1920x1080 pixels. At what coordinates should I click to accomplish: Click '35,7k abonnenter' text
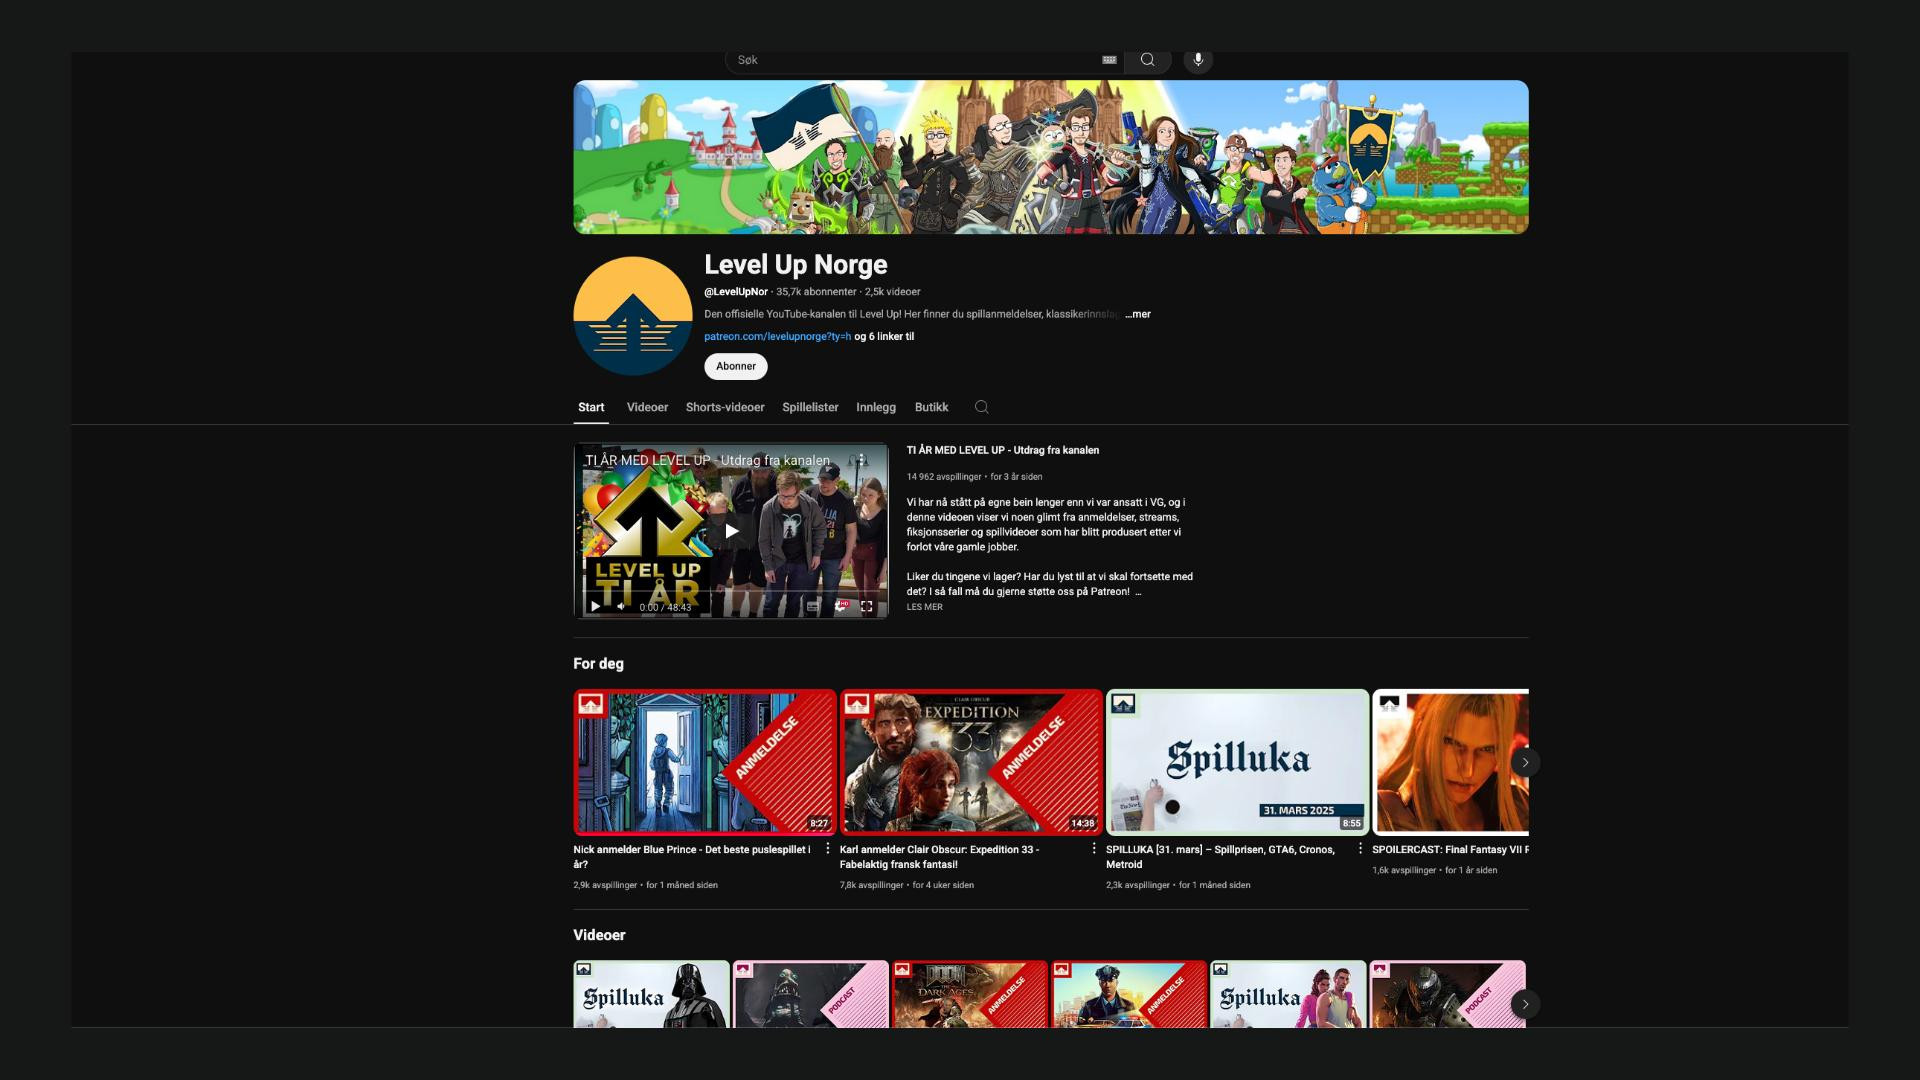coord(816,292)
